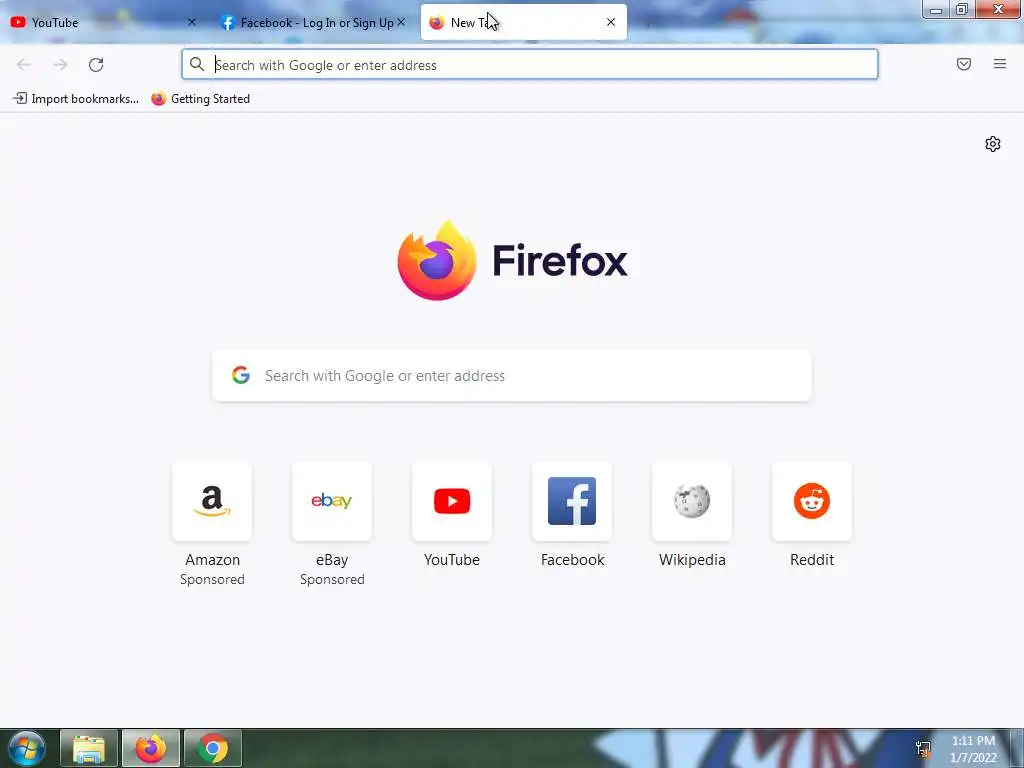The height and width of the screenshot is (768, 1024).
Task: Open the Save to Pocket icon
Action: (964, 64)
